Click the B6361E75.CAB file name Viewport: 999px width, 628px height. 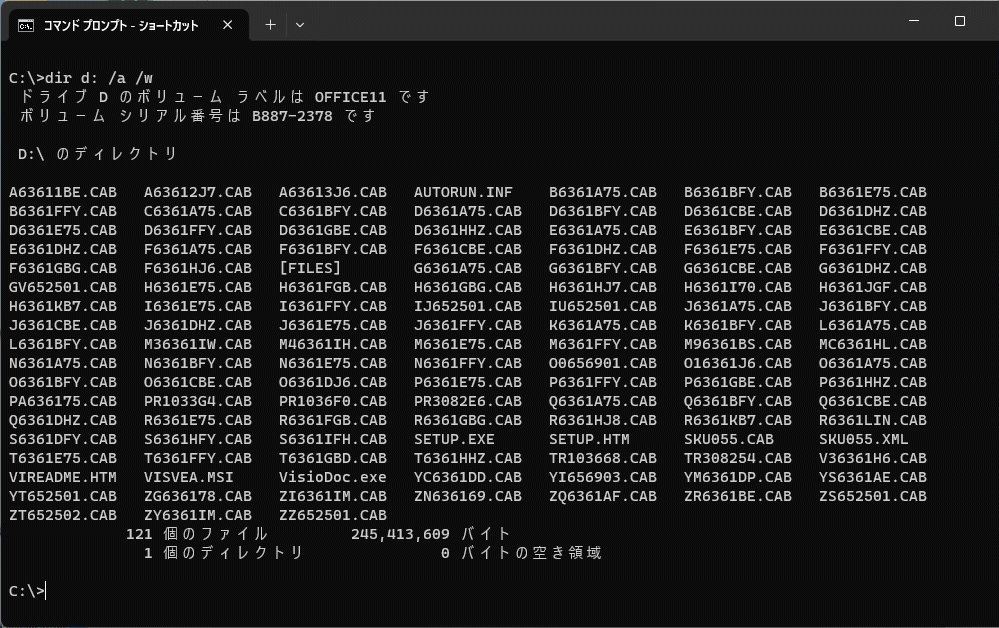coord(873,192)
